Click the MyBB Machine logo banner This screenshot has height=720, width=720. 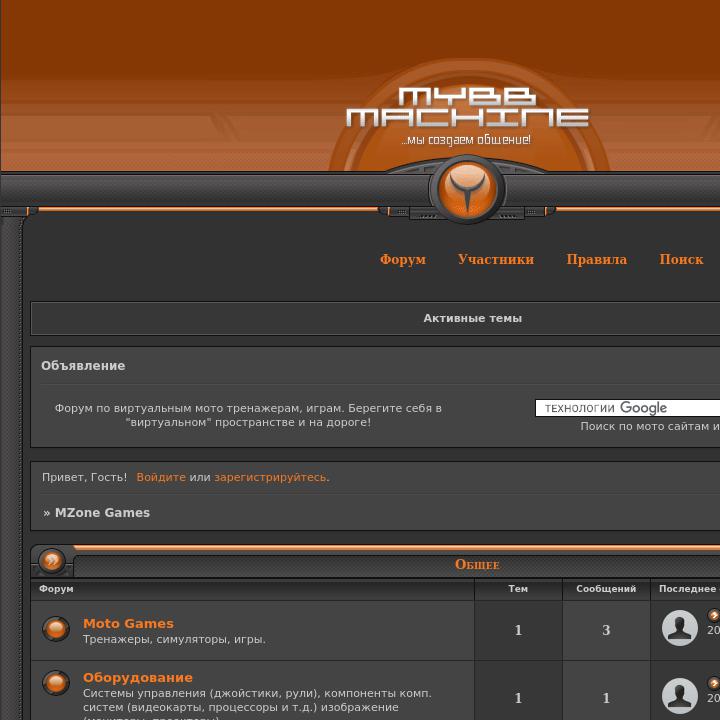(x=467, y=116)
